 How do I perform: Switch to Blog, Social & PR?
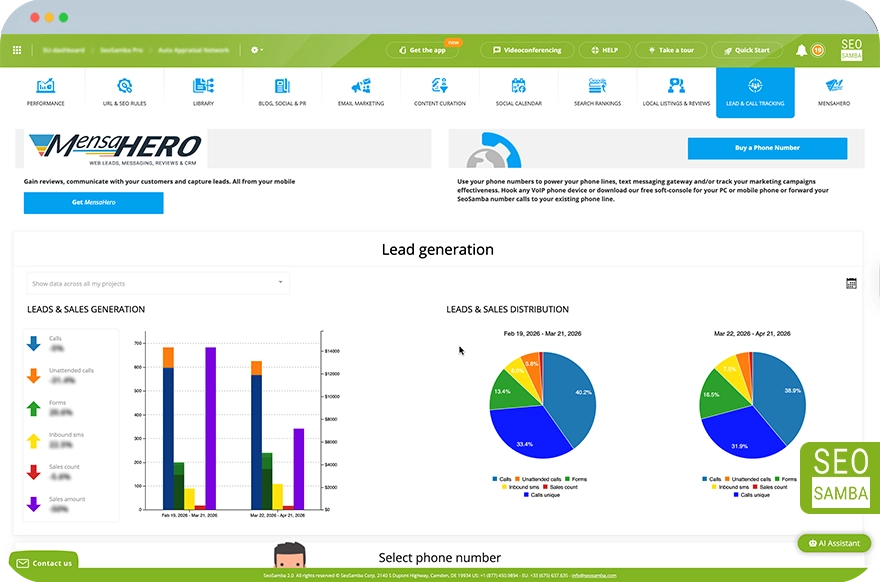[x=282, y=93]
